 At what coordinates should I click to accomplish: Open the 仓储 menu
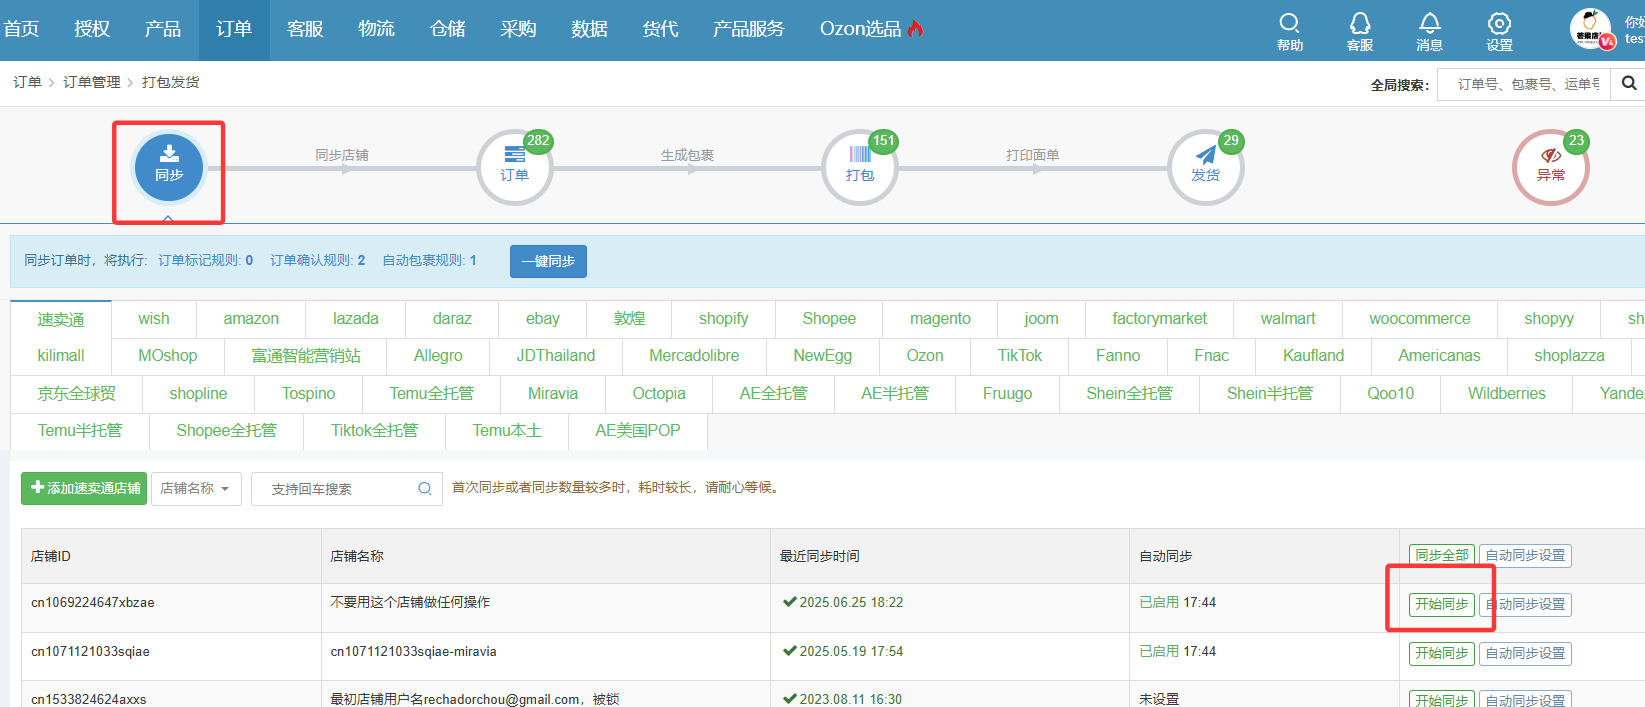pyautogui.click(x=447, y=29)
